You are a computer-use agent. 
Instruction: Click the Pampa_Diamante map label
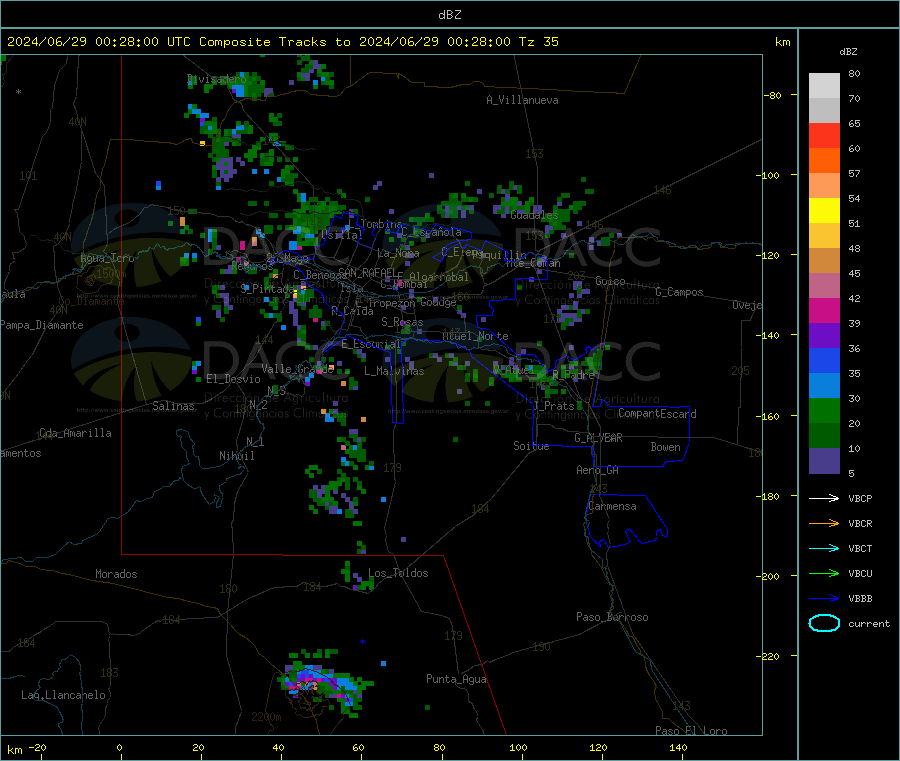pyautogui.click(x=42, y=325)
